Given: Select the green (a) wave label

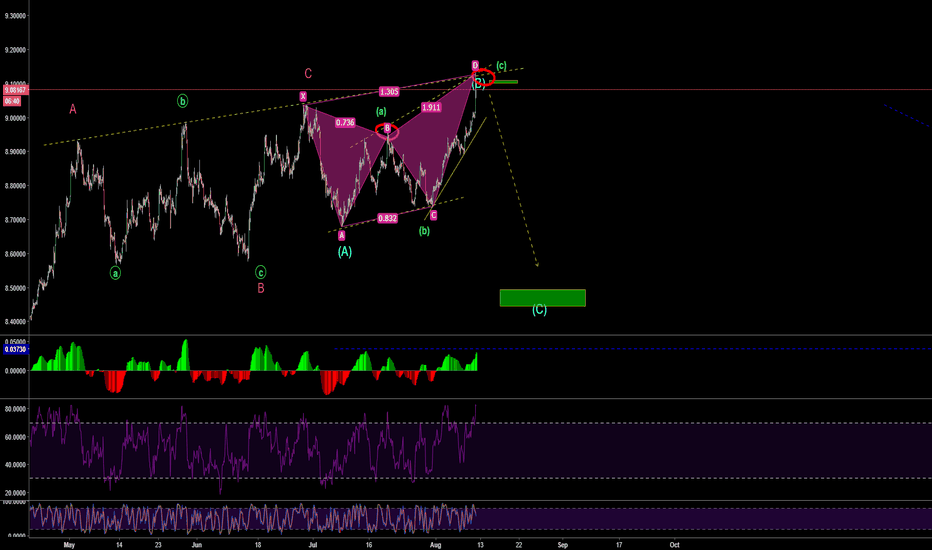Looking at the screenshot, I should (381, 111).
